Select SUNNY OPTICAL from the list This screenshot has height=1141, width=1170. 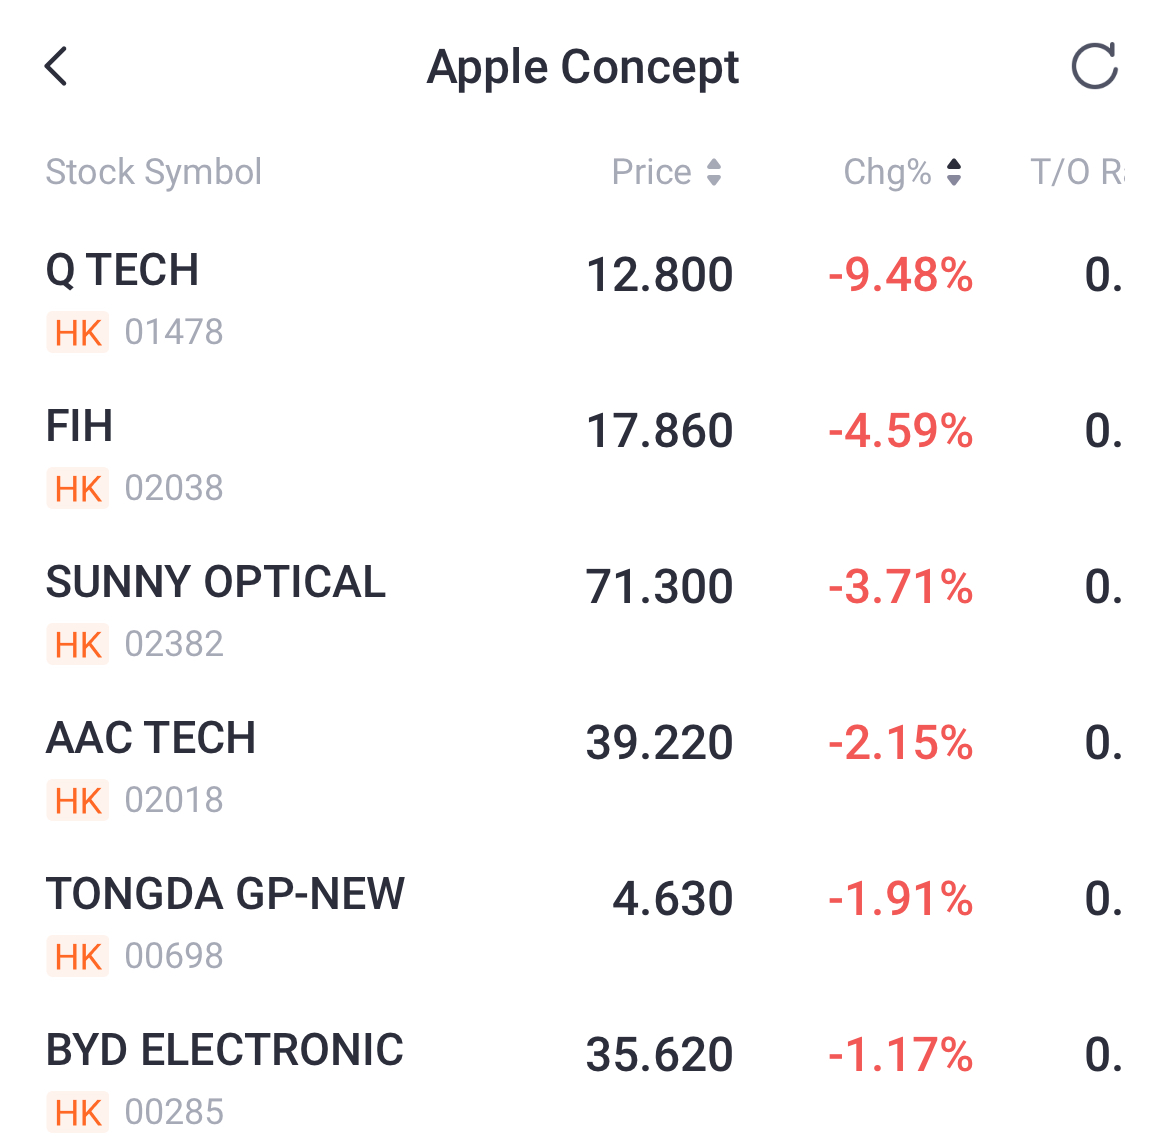click(216, 582)
